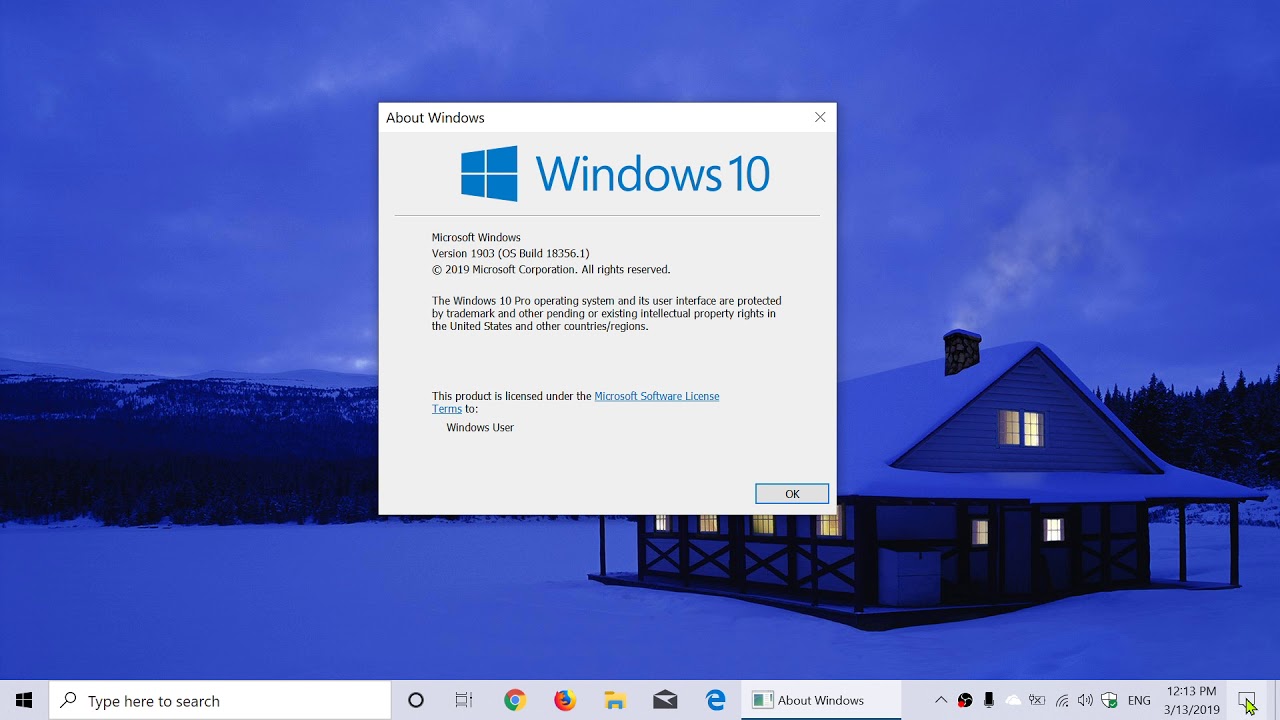Launch Microsoft Edge from the taskbar
The width and height of the screenshot is (1280, 720).
716,700
